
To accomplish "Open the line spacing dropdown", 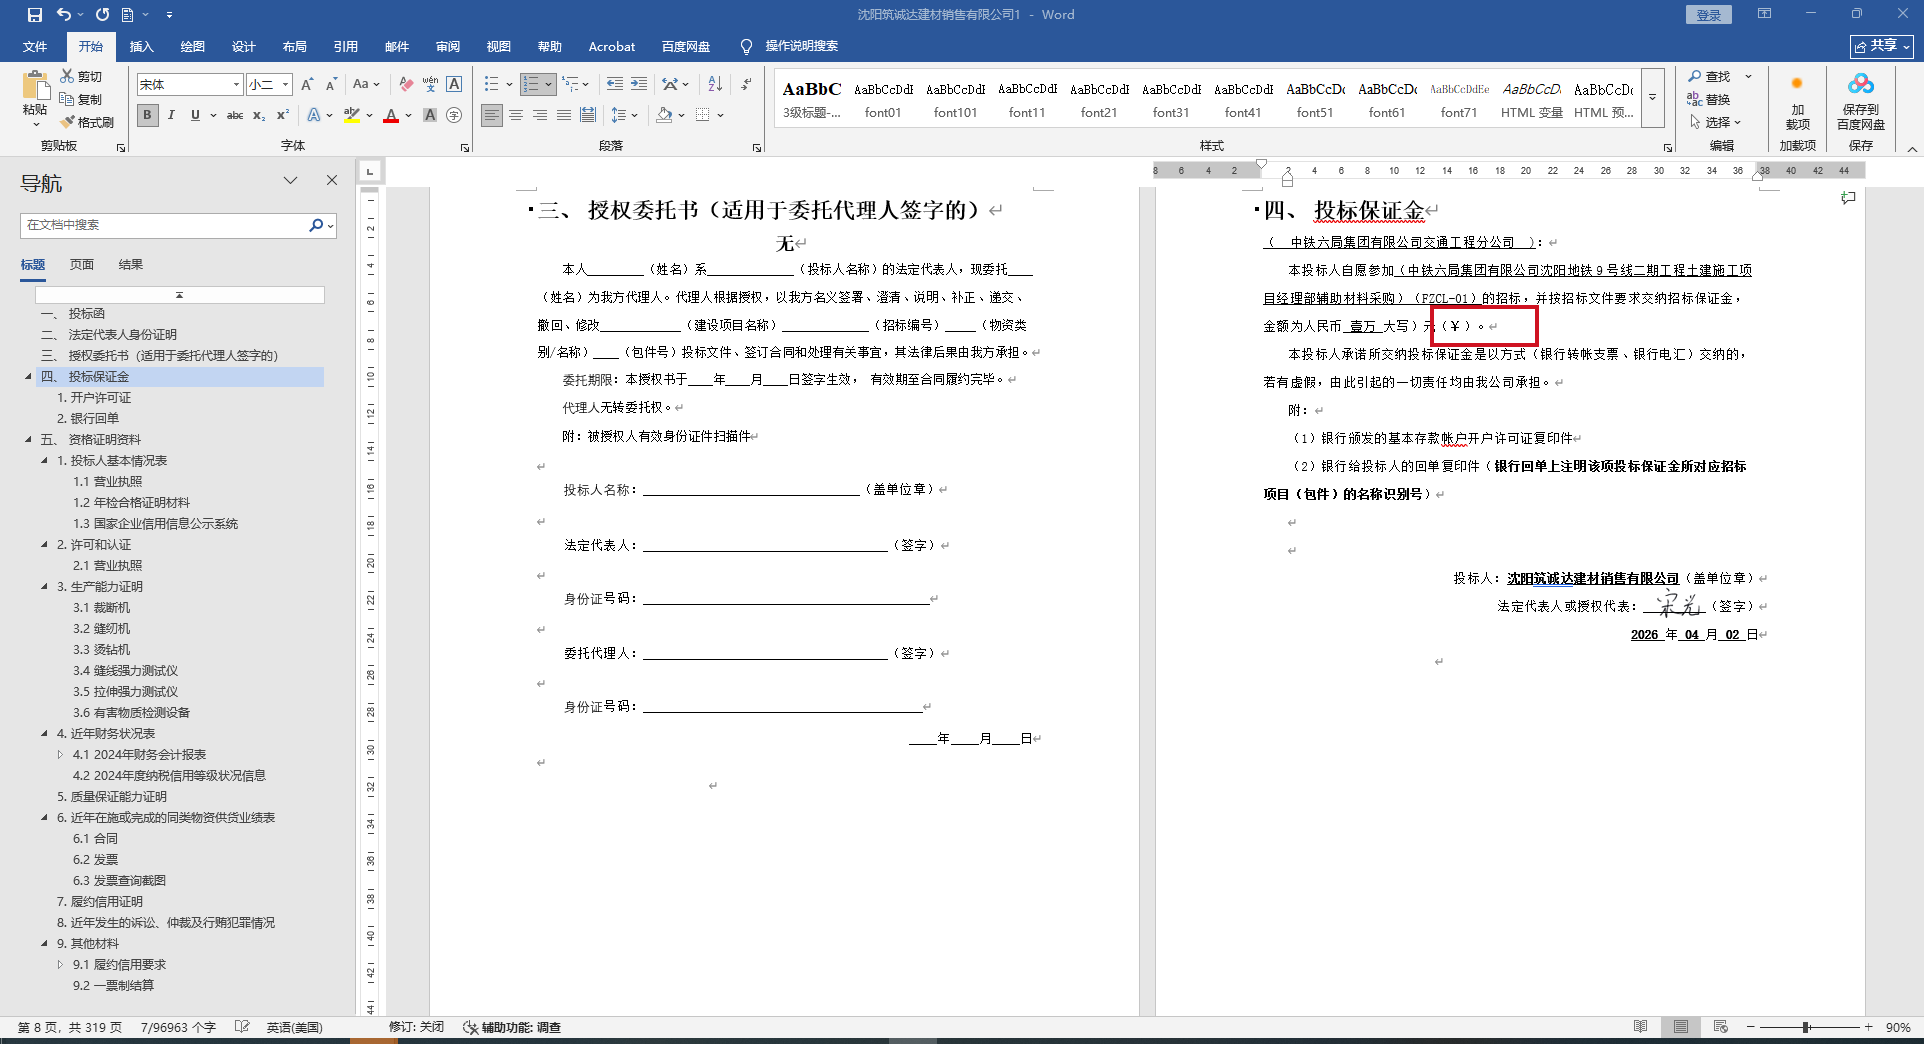I will [624, 115].
